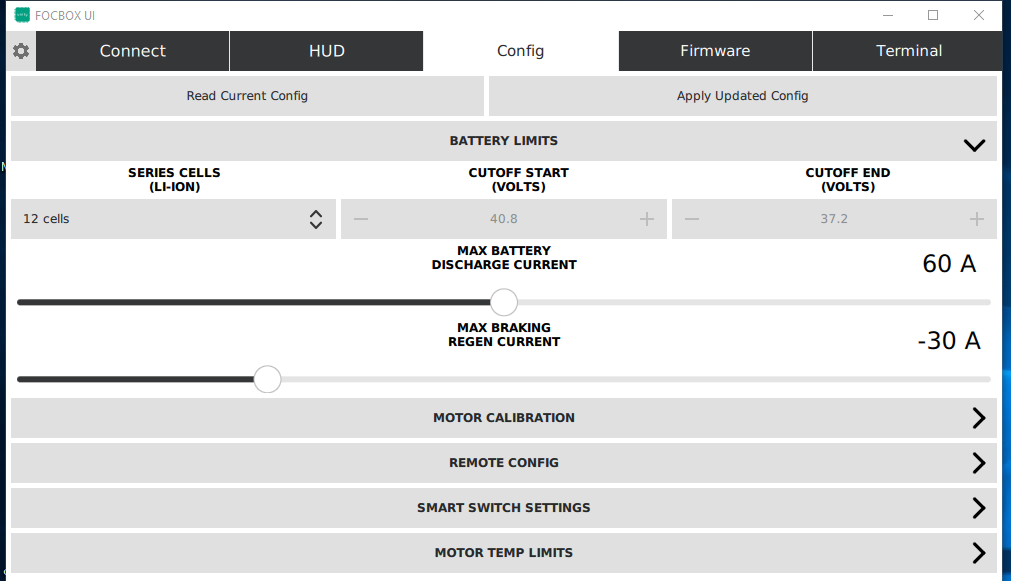1011x581 pixels.
Task: Click Apply Updated Config button
Action: [x=742, y=96]
